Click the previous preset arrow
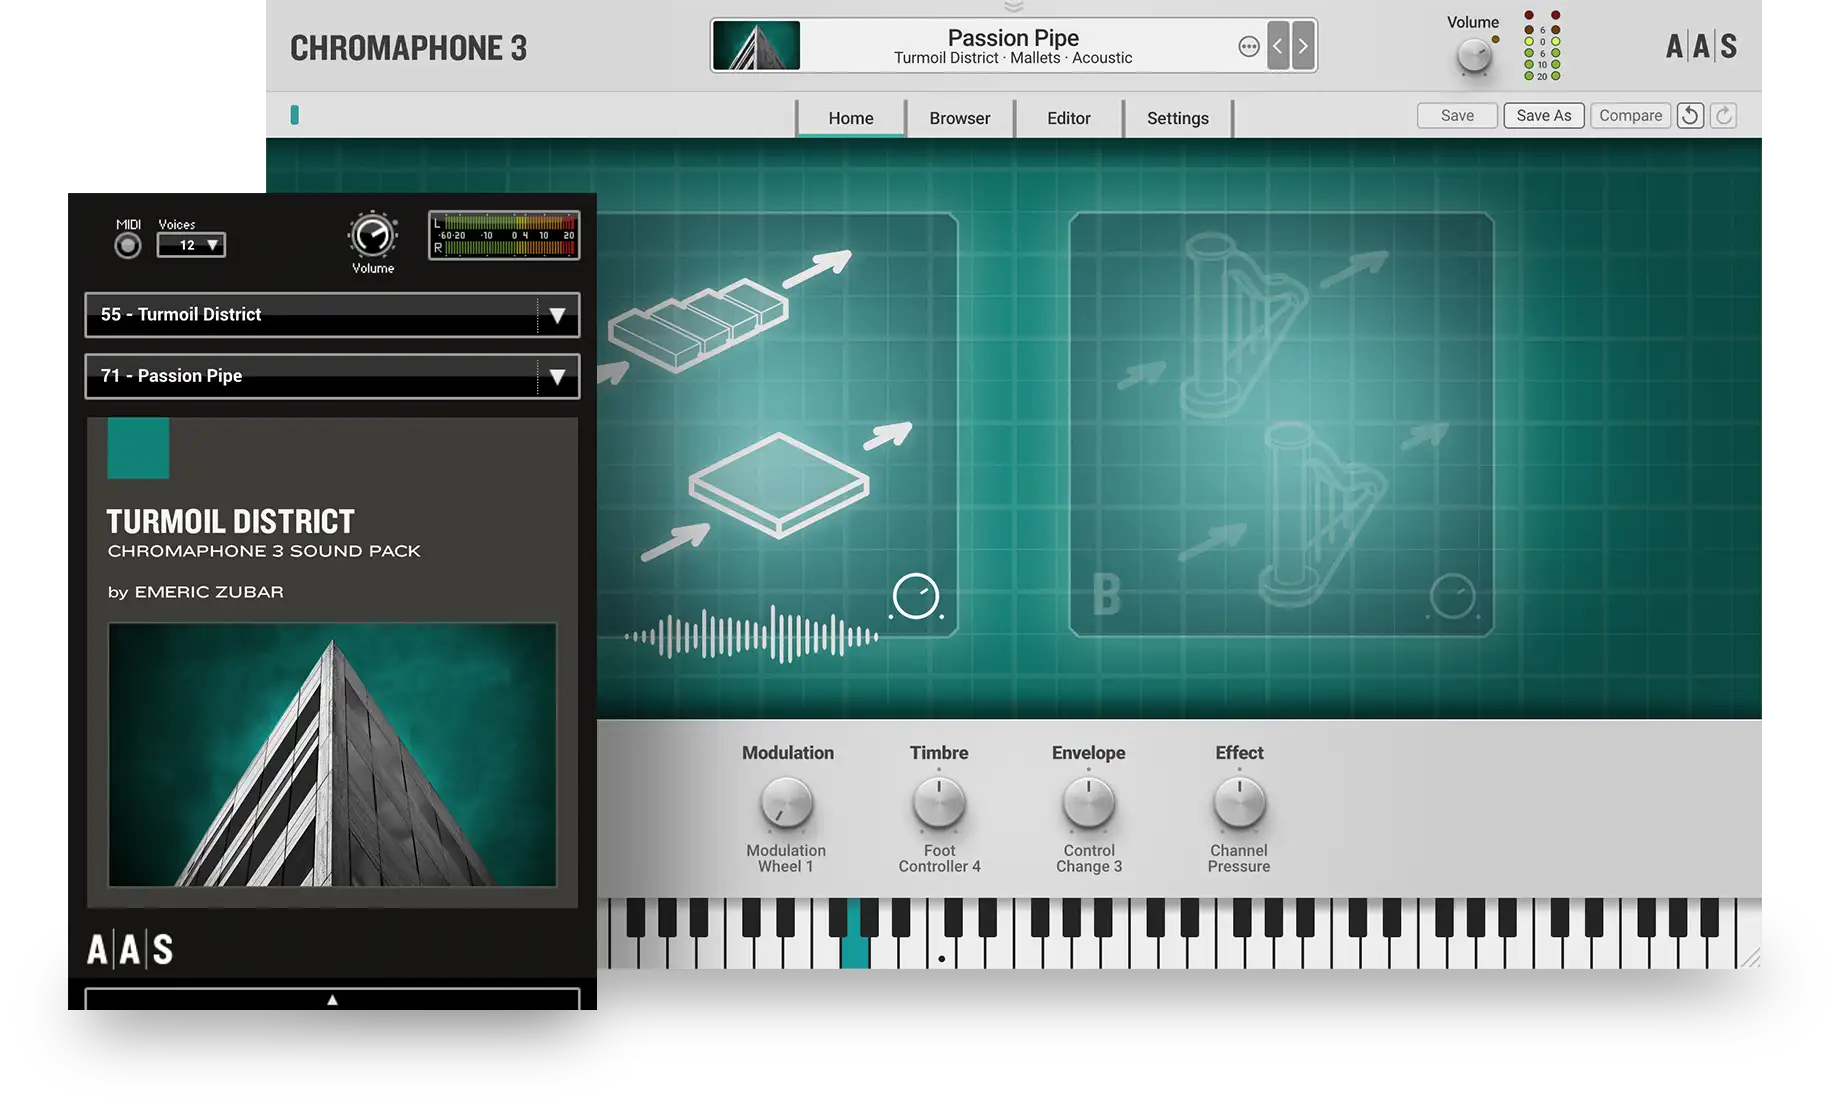The image size is (1830, 1099). (x=1277, y=46)
